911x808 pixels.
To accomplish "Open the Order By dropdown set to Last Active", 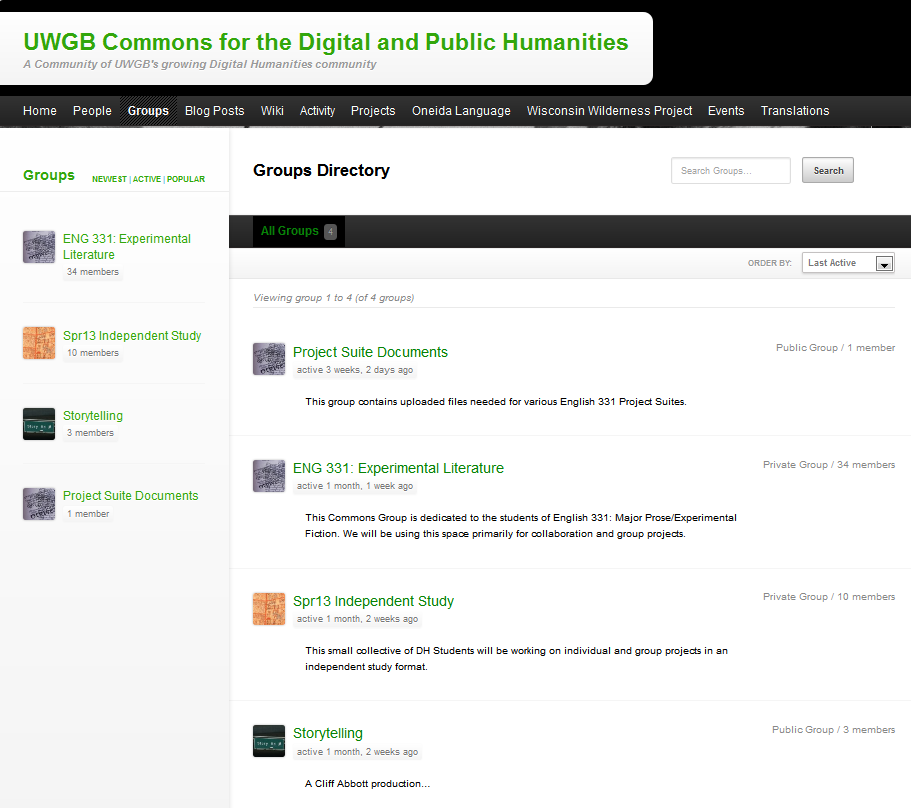I will tap(848, 263).
